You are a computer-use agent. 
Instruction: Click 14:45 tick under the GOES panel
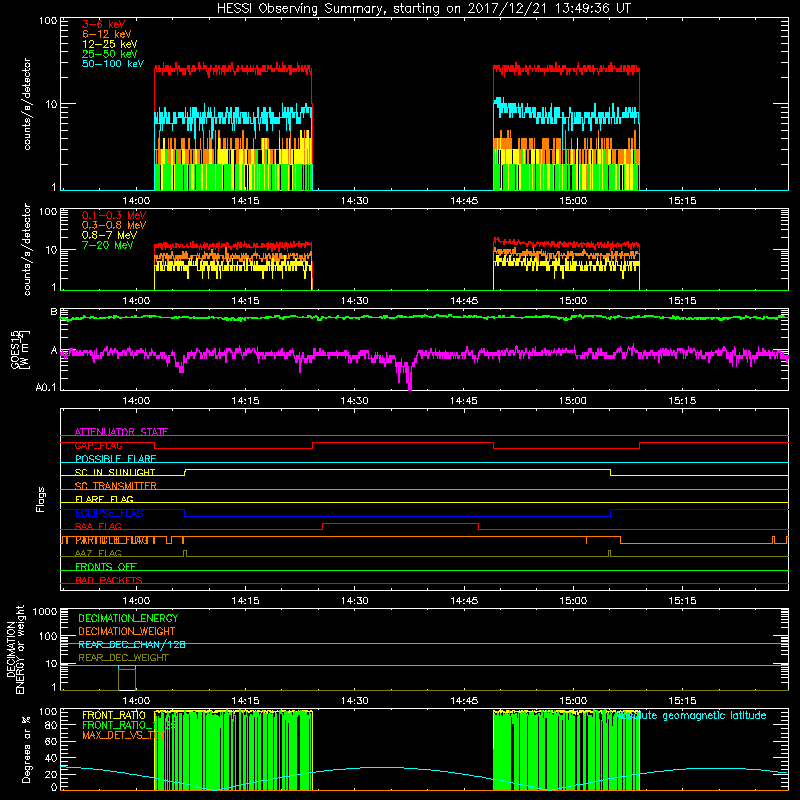coord(464,401)
